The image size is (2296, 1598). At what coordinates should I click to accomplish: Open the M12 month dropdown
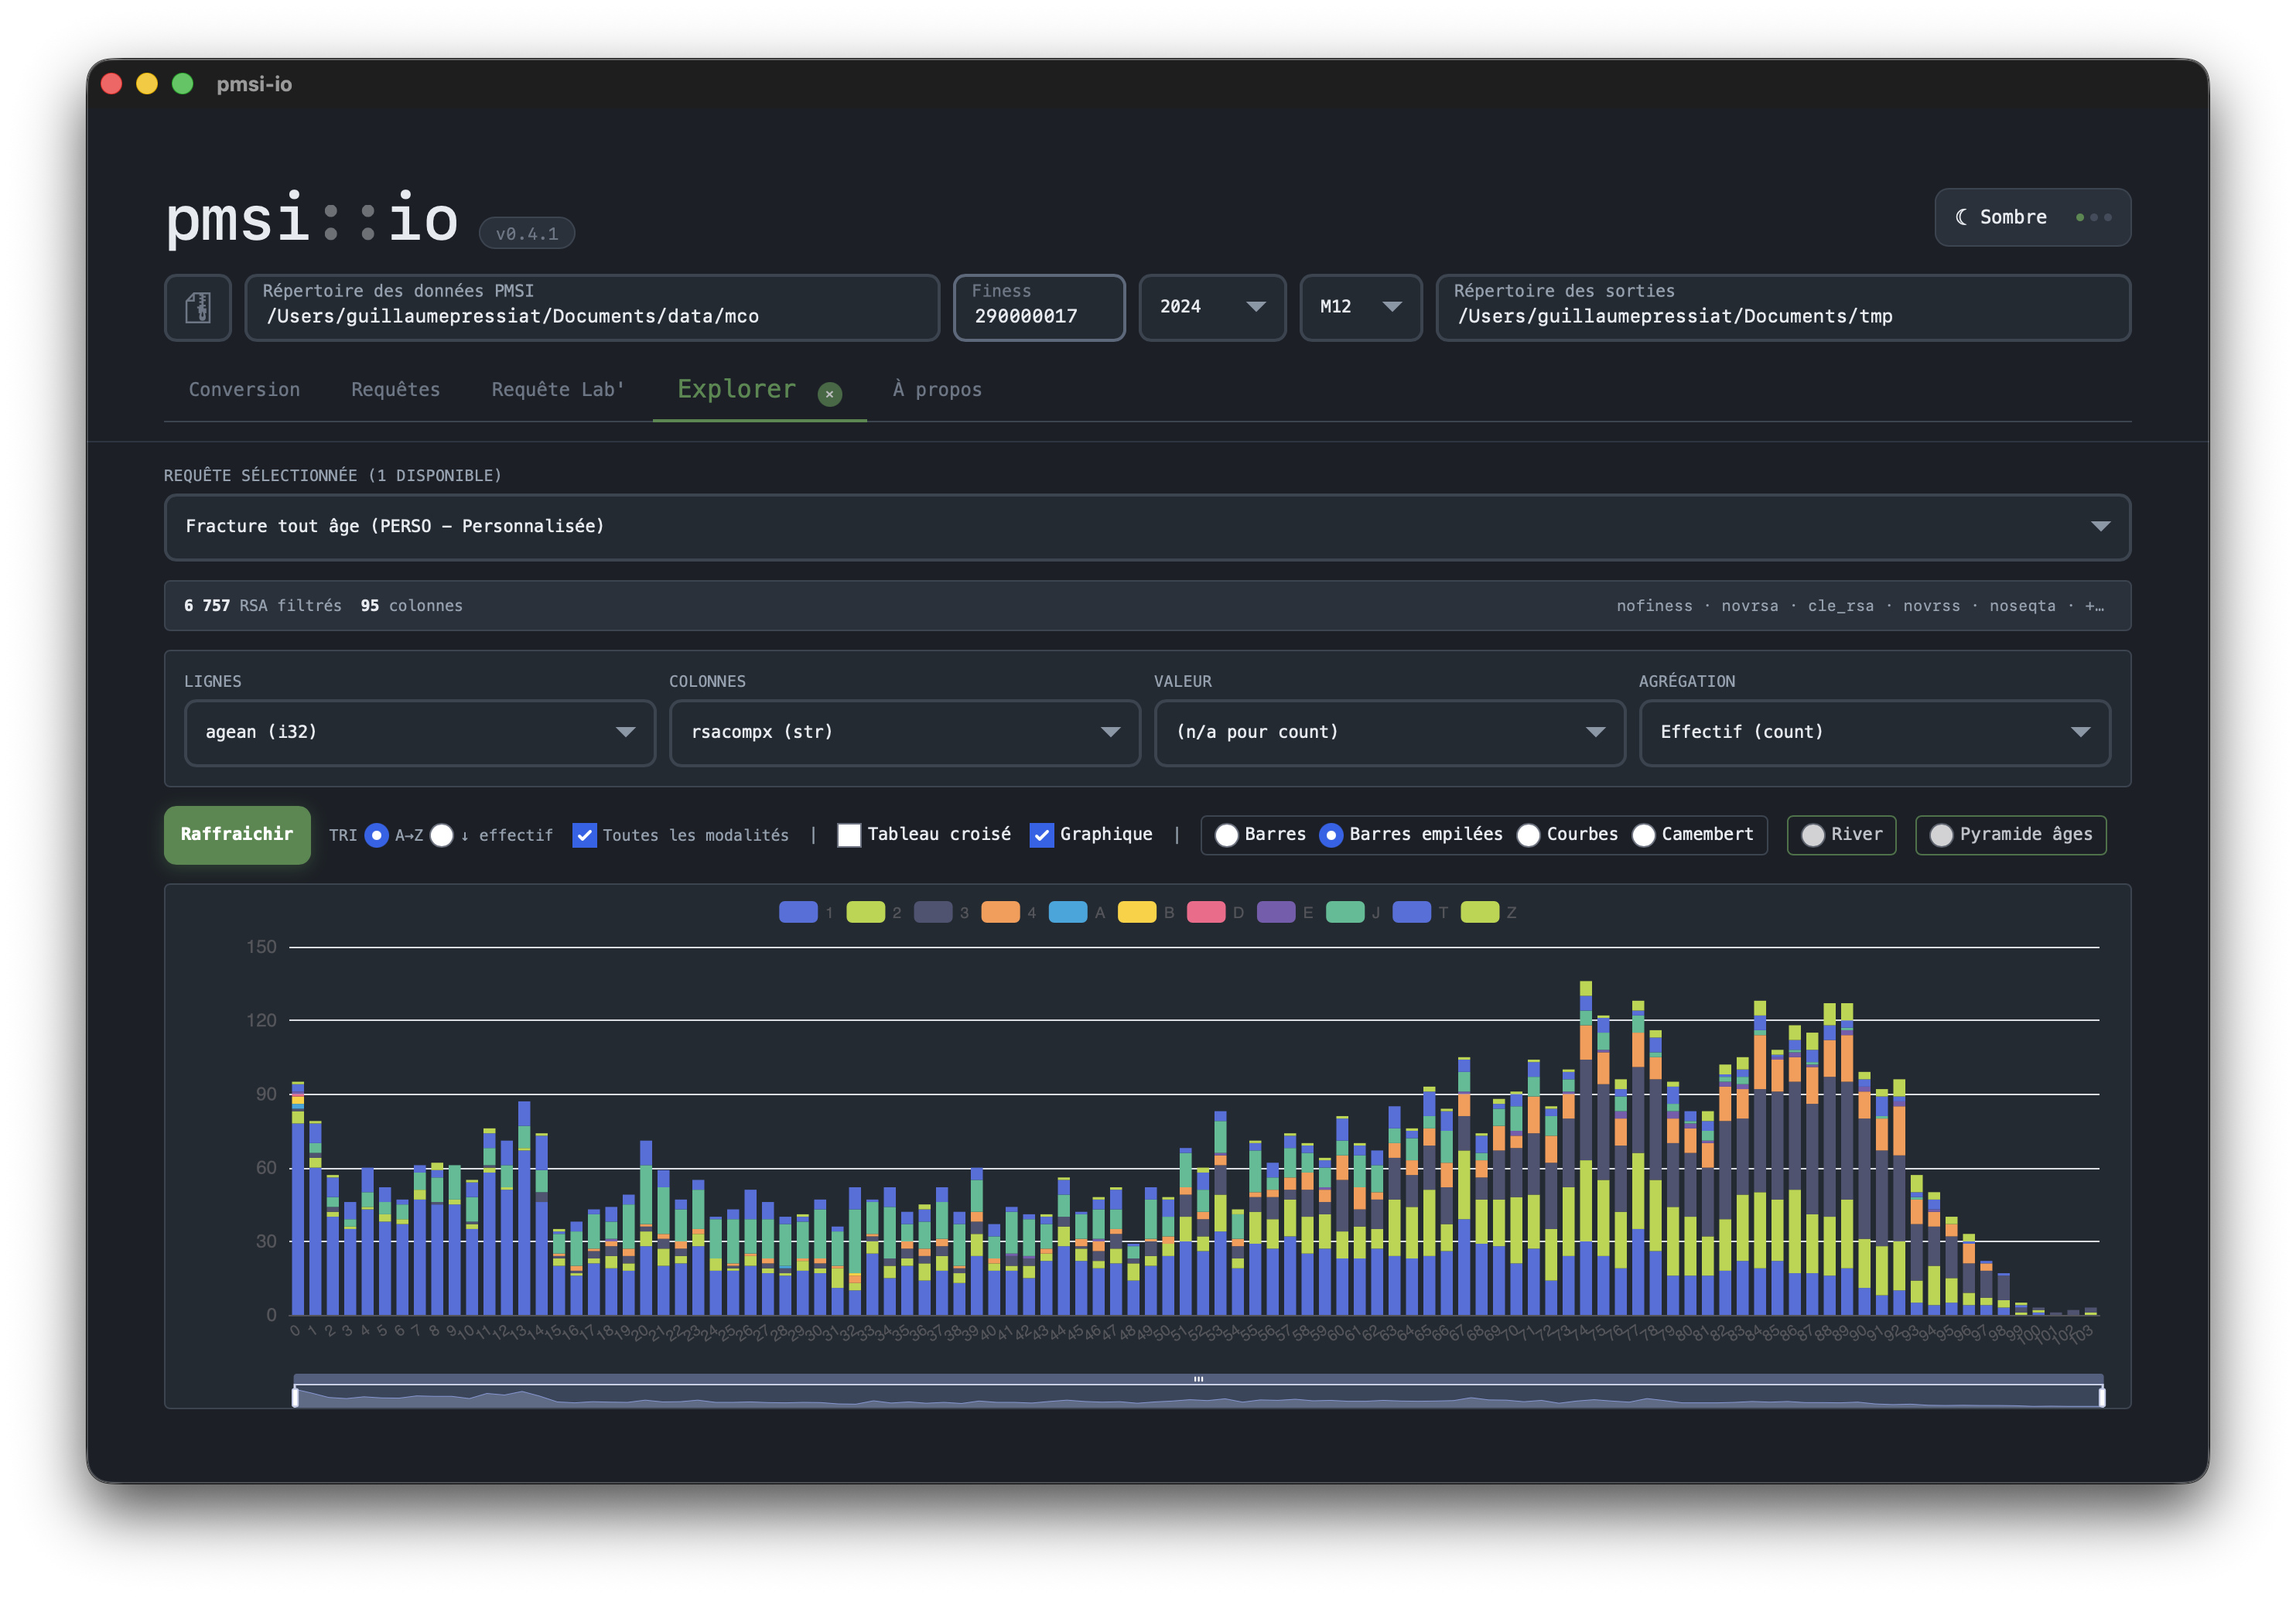coord(1360,307)
